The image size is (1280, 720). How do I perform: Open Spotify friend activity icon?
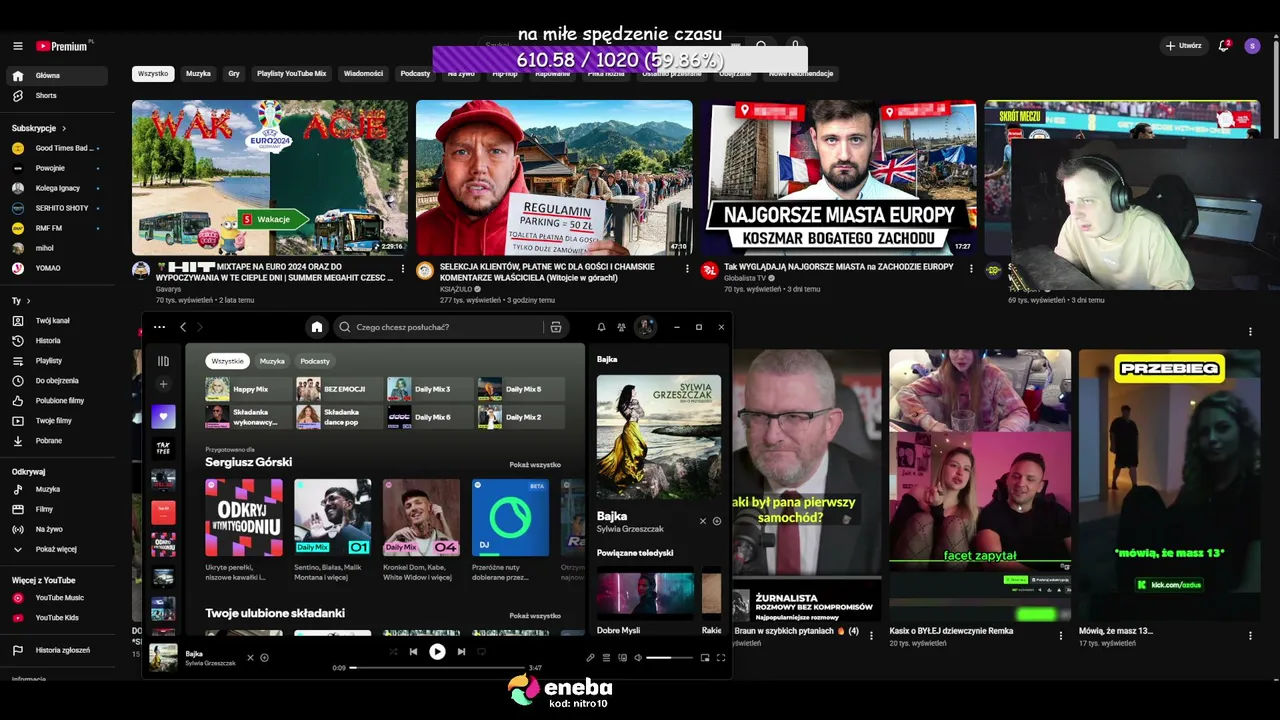click(x=621, y=327)
